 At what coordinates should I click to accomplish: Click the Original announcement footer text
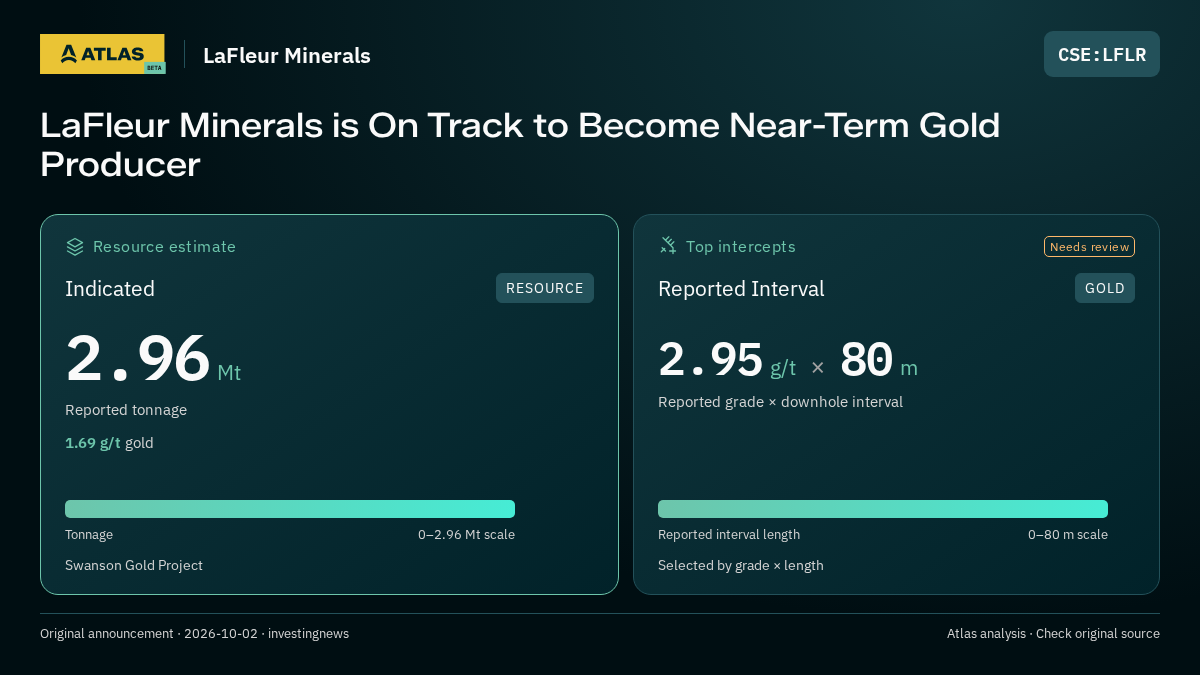point(194,634)
